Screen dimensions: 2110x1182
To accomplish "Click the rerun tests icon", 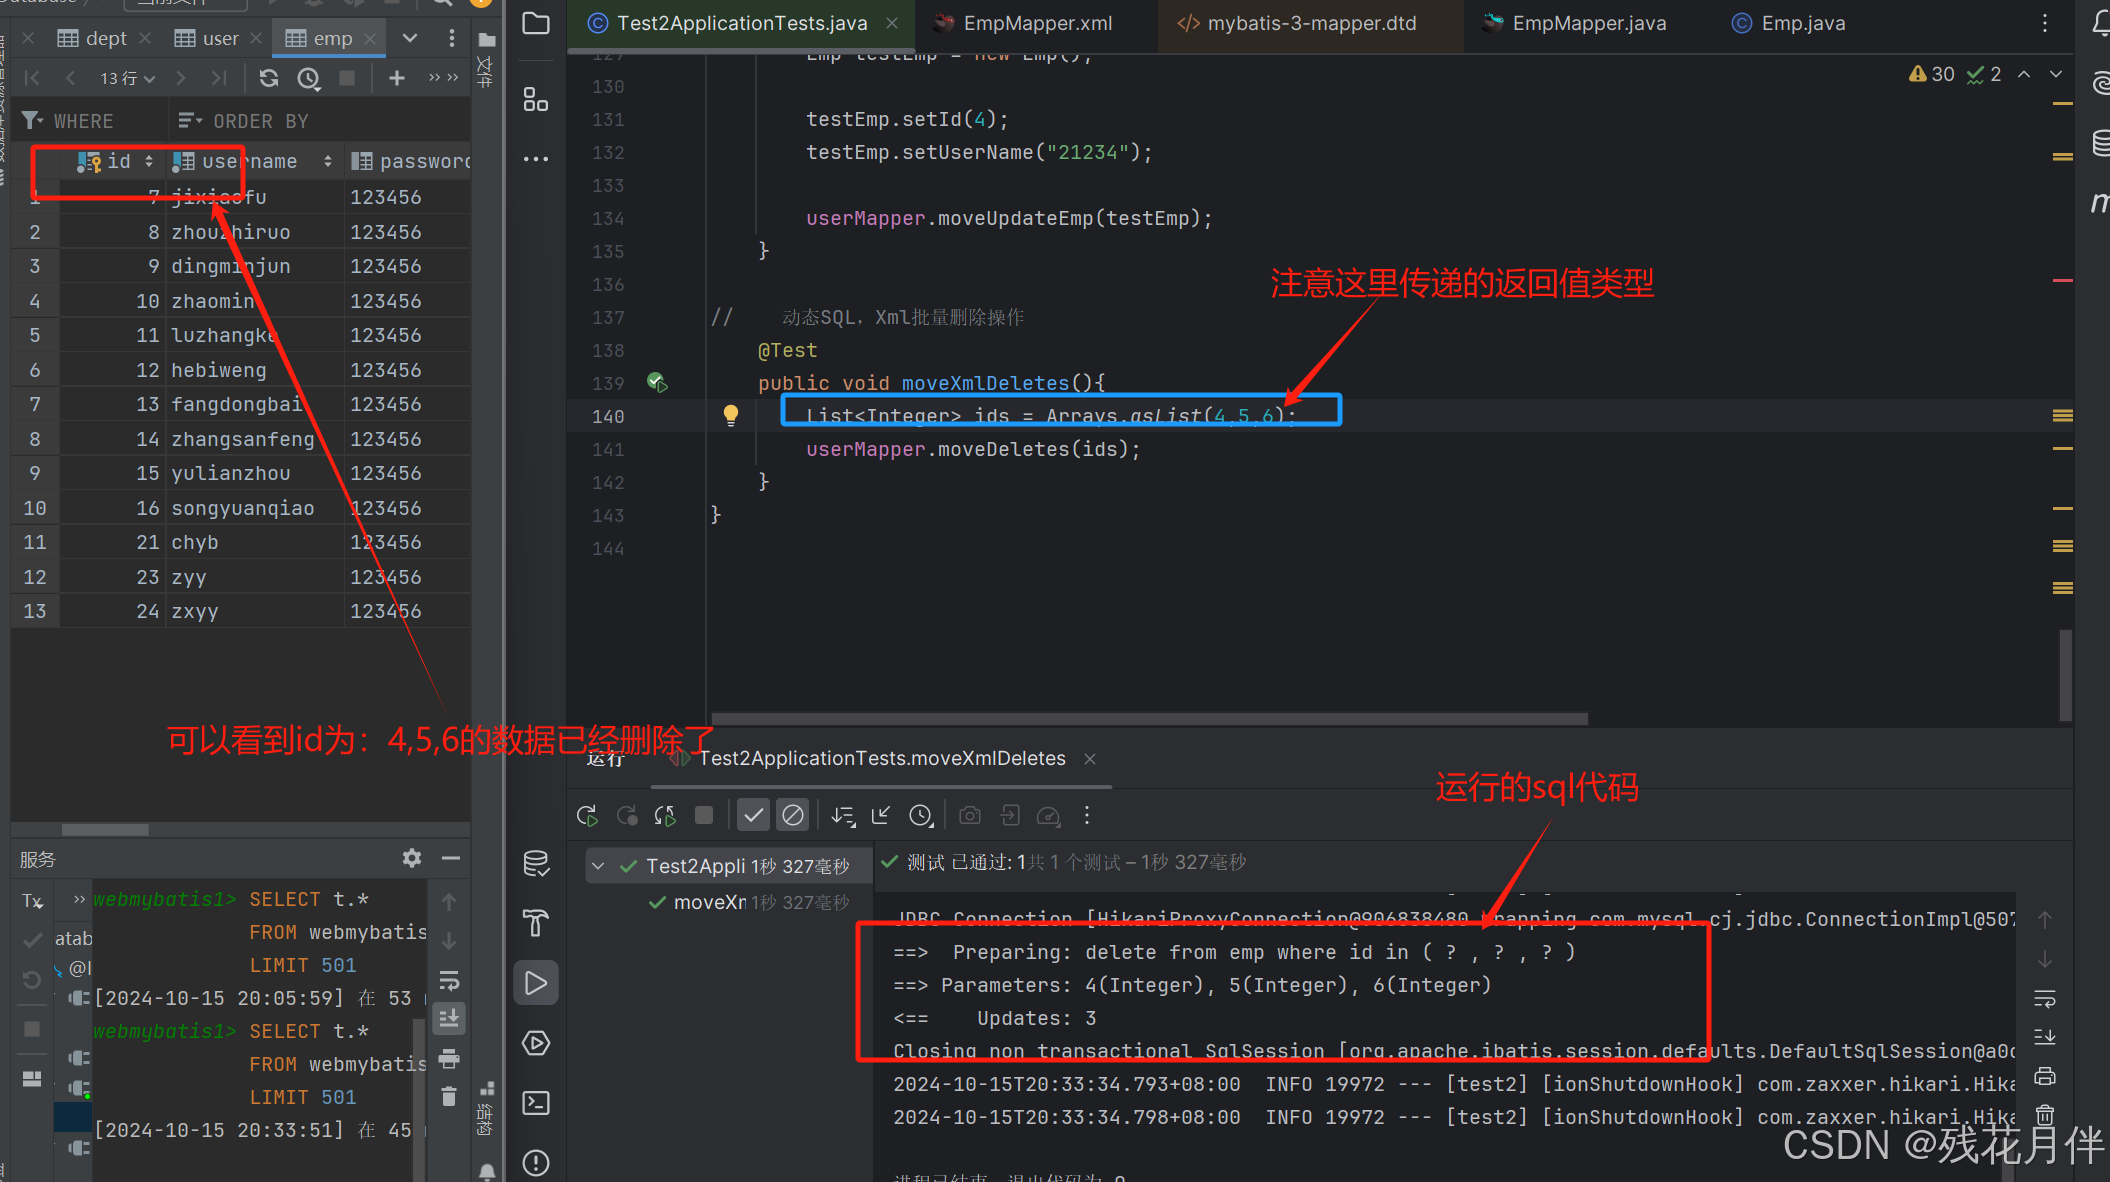I will coord(587,816).
